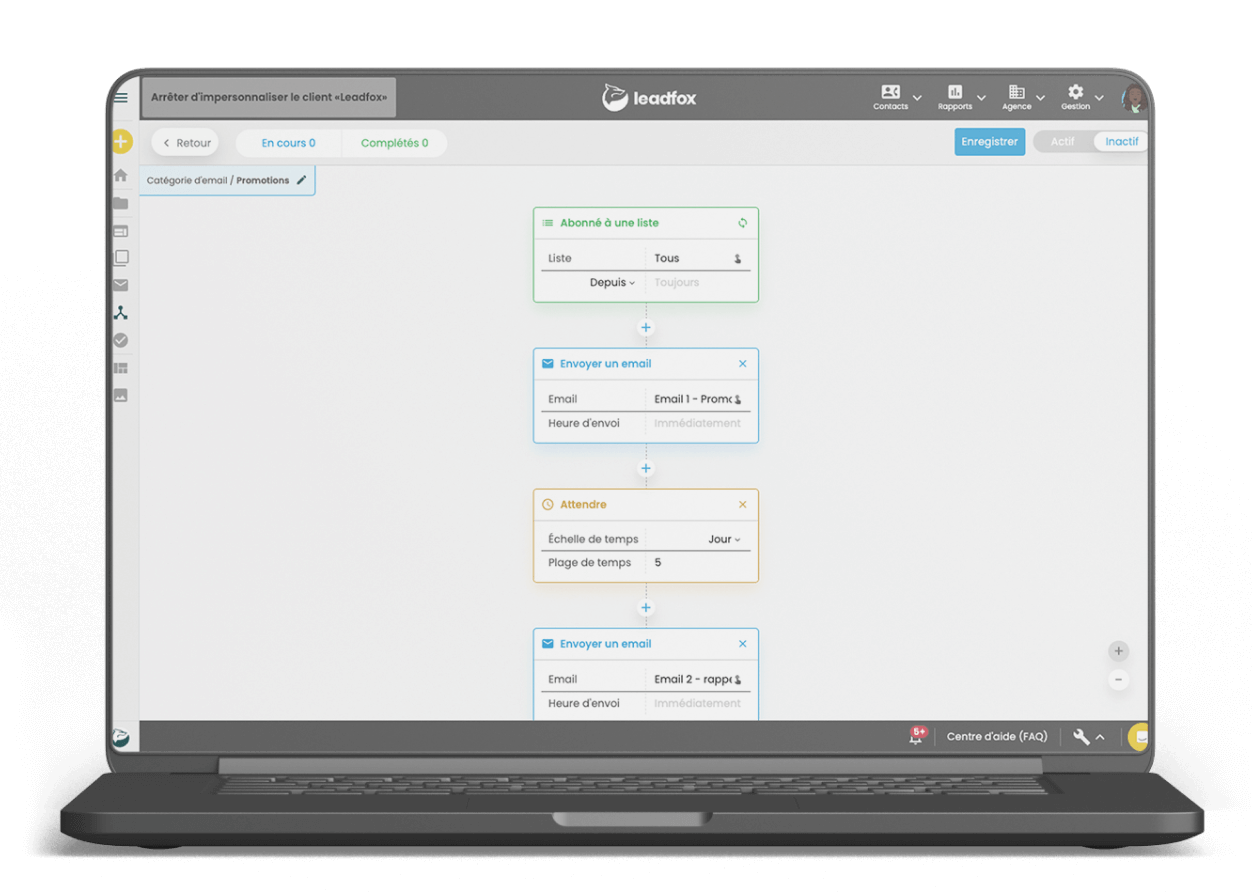The width and height of the screenshot is (1252, 892).
Task: Open the Depuis dropdown
Action: tap(612, 283)
